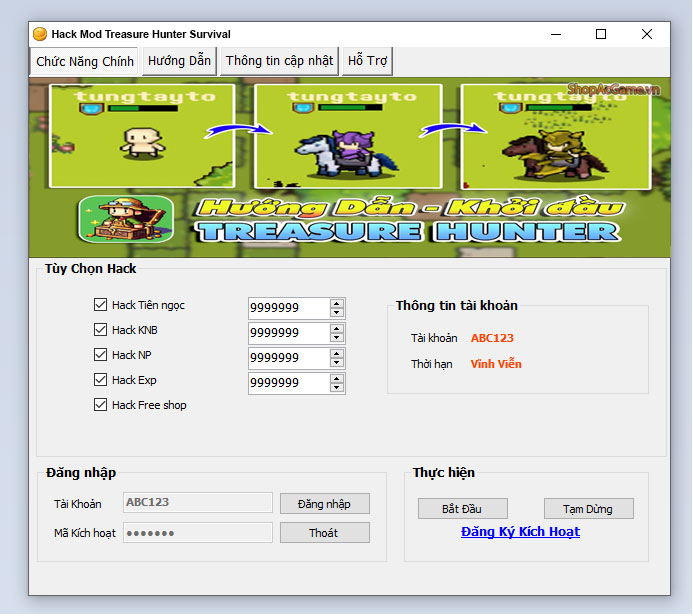Viewport: 693px width, 616px height.
Task: Click the banner thumbnail with golden armored rider
Action: pyautogui.click(x=556, y=136)
